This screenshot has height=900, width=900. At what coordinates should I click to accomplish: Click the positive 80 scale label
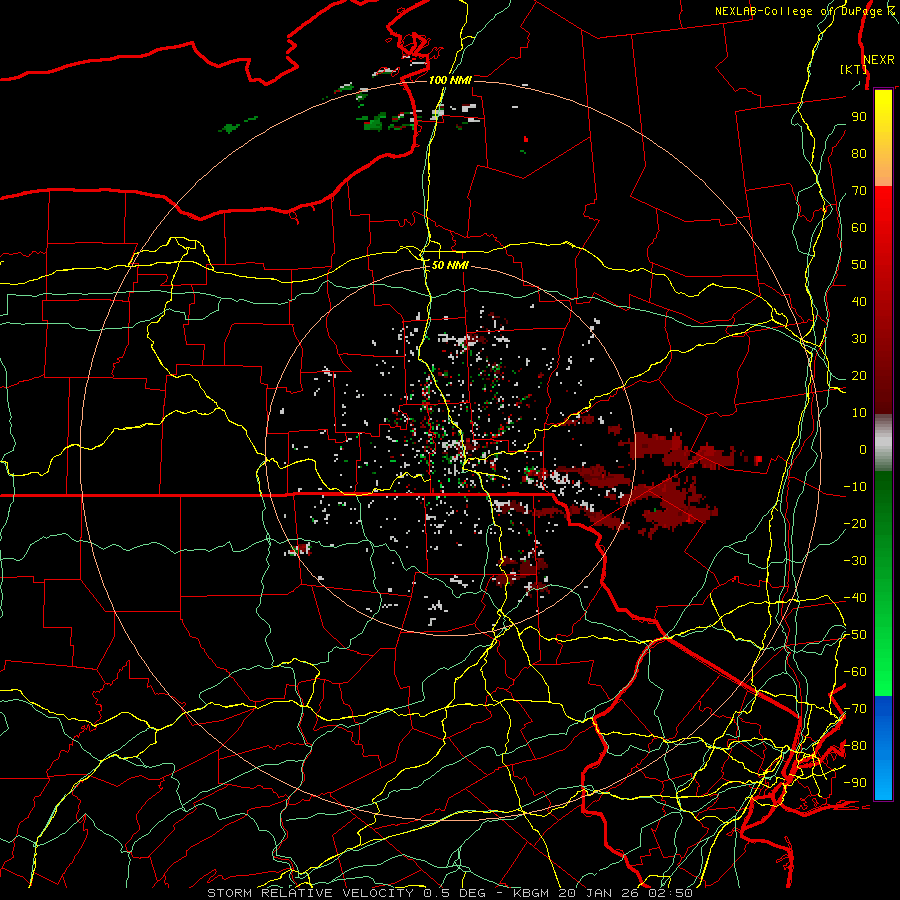click(859, 153)
